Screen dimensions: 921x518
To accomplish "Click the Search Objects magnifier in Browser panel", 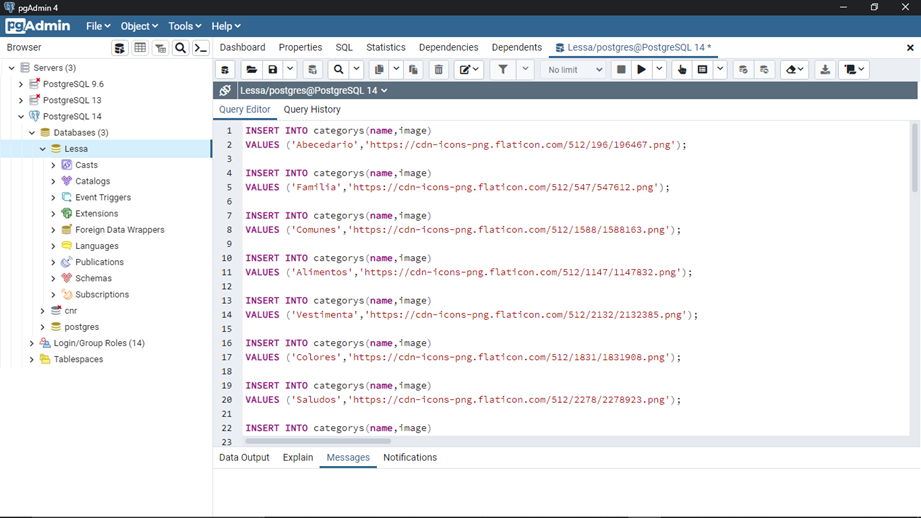I will [x=180, y=48].
